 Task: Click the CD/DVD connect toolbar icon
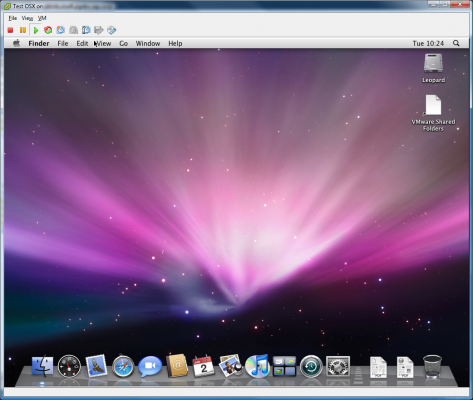coord(111,30)
